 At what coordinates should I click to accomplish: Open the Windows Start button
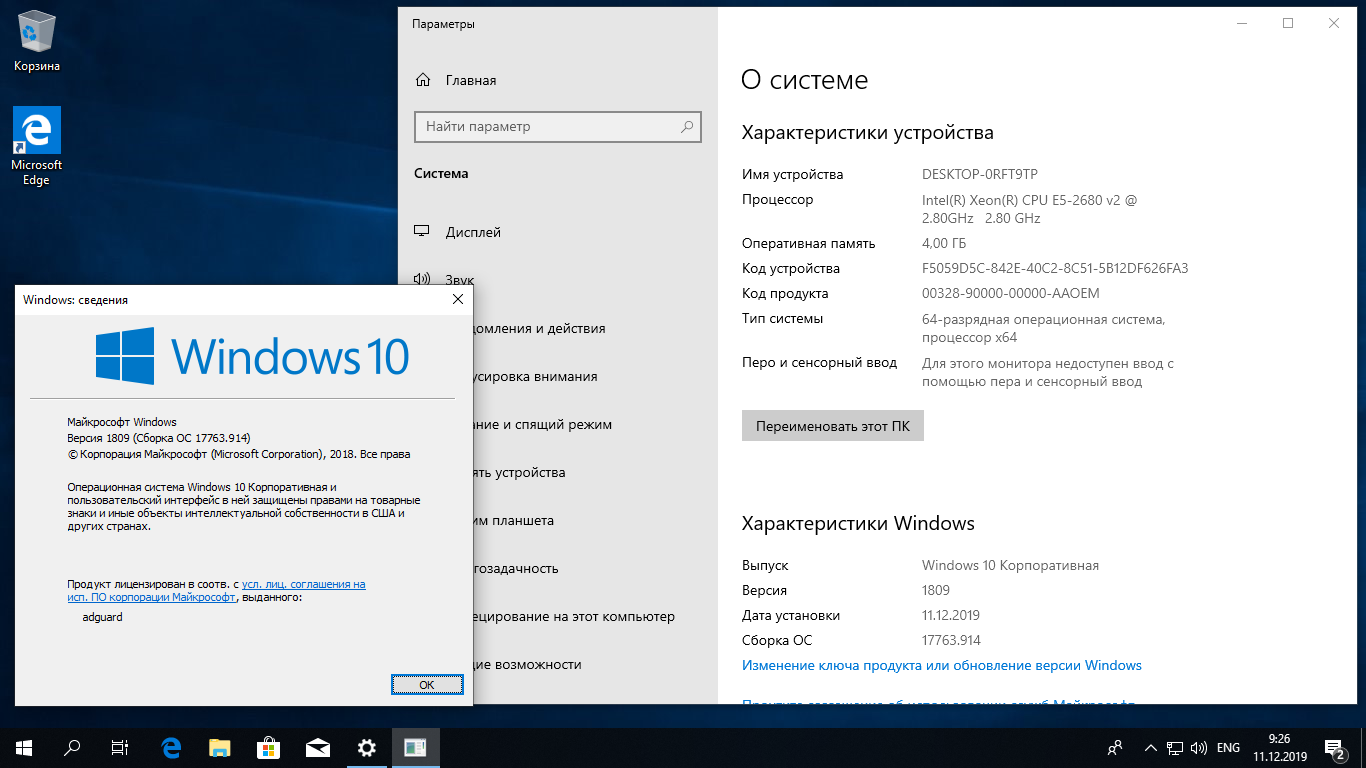pyautogui.click(x=24, y=747)
